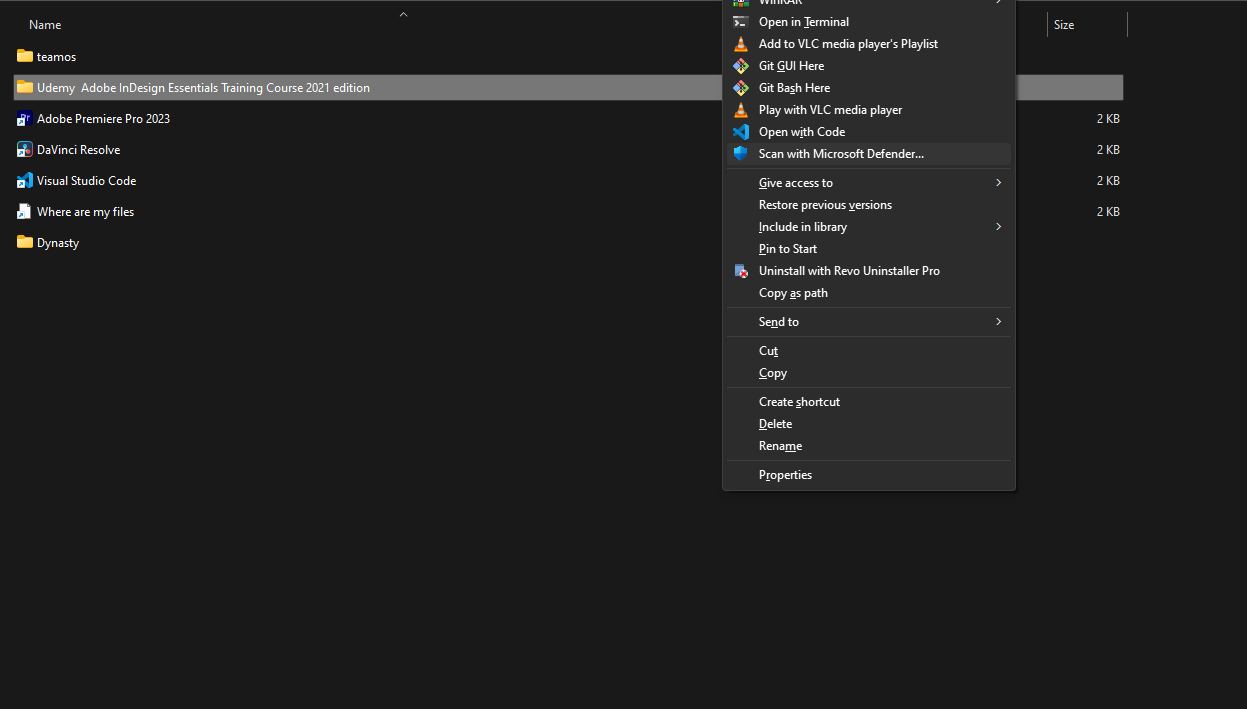Click the Microsoft Defender shield icon
The image size is (1247, 709).
[741, 154]
